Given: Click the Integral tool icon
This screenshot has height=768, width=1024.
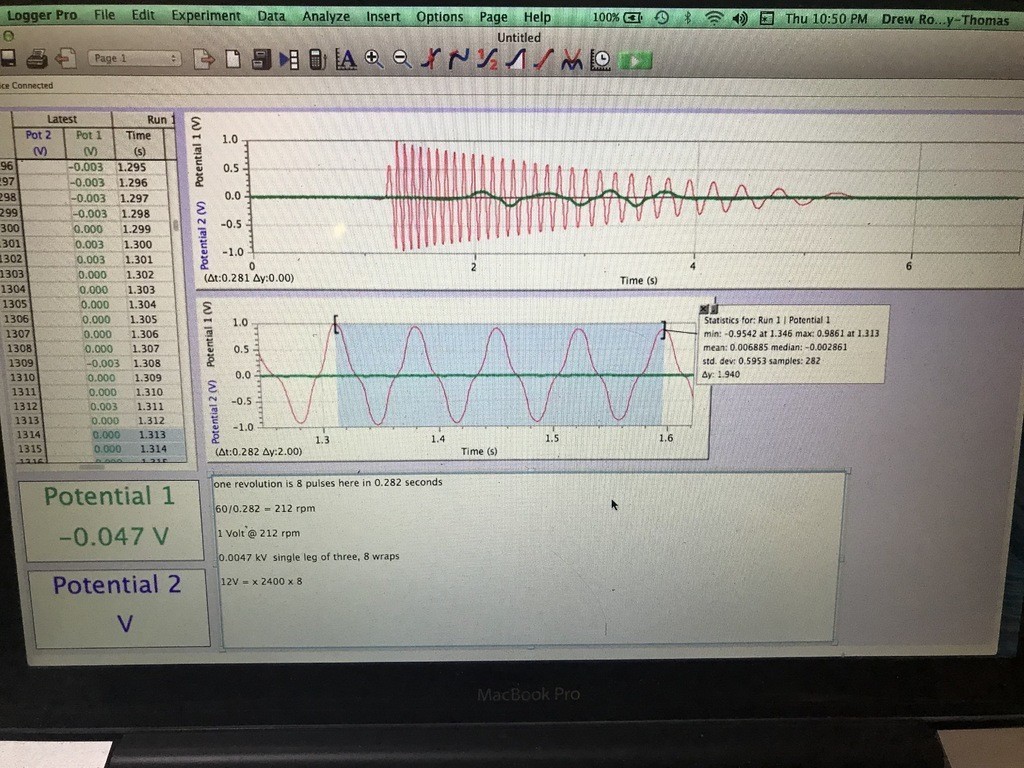Looking at the screenshot, I should point(516,60).
